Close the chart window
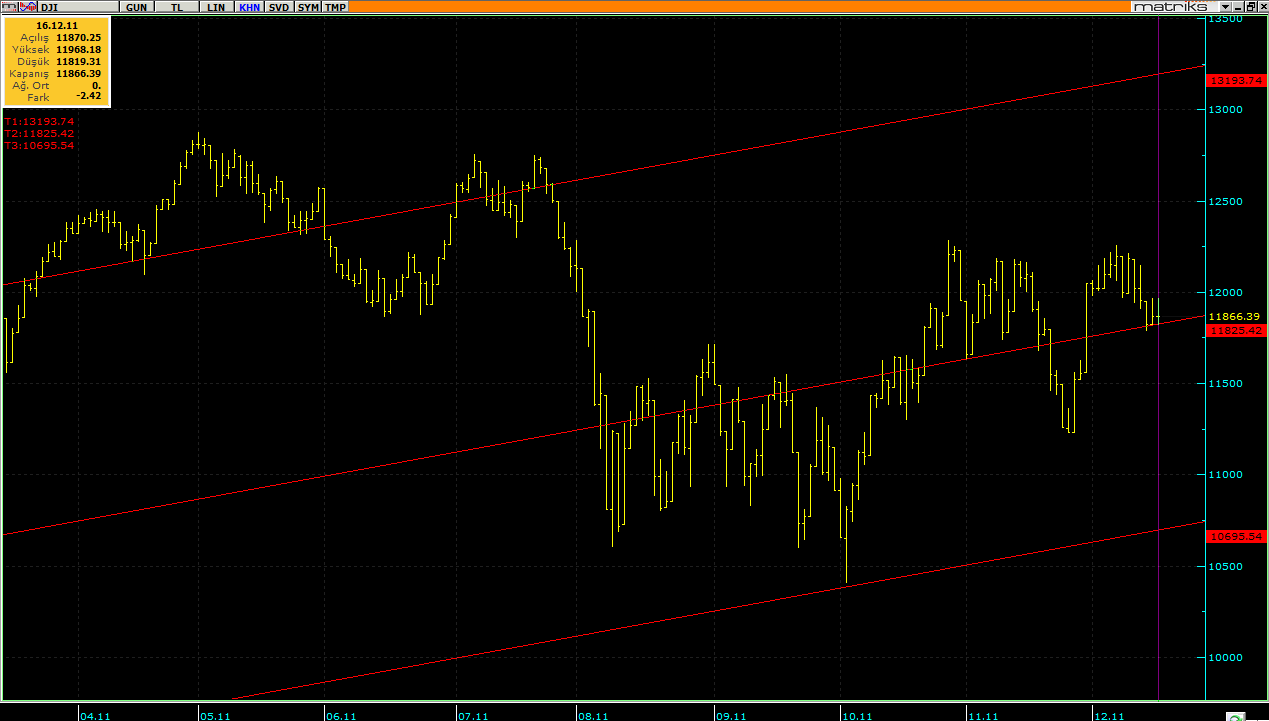 pyautogui.click(x=1262, y=7)
